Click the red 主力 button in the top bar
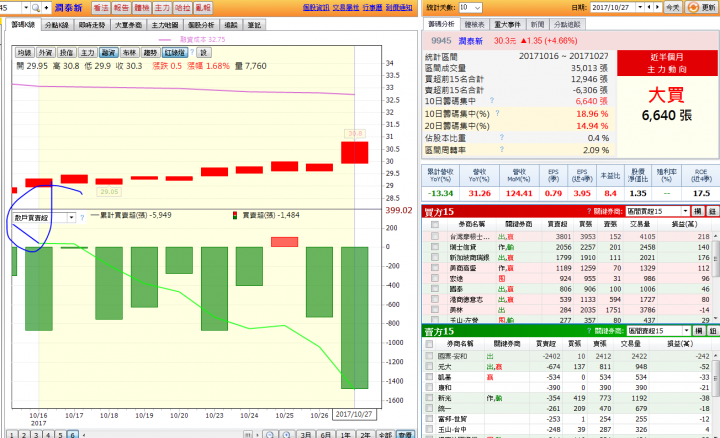The width and height of the screenshot is (720, 438). click(162, 7)
